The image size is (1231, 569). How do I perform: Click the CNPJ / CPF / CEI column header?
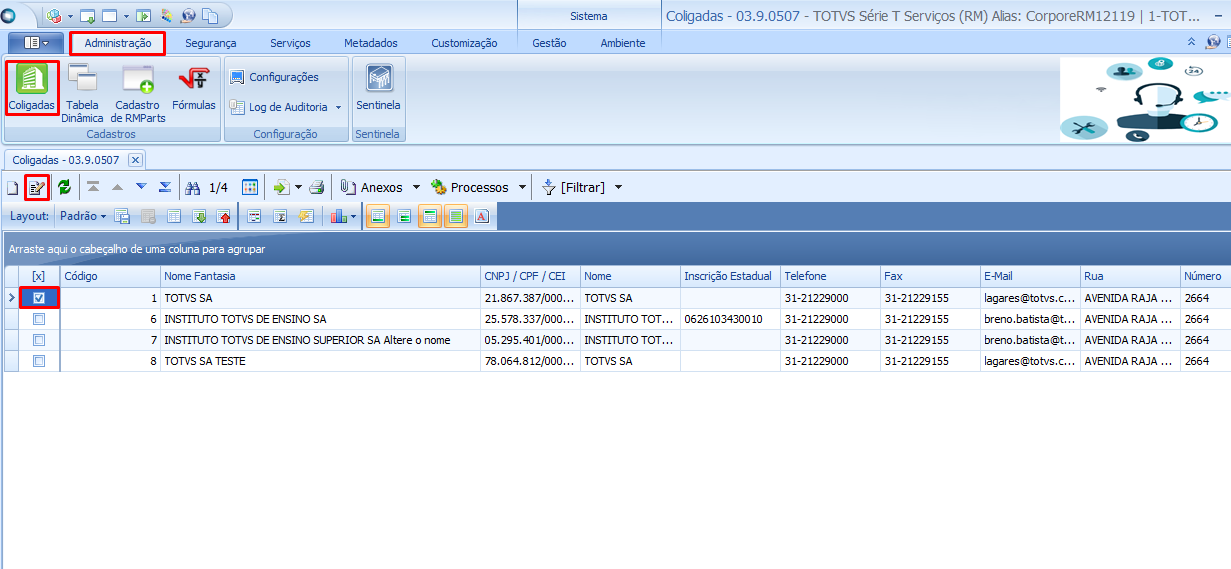(x=530, y=276)
